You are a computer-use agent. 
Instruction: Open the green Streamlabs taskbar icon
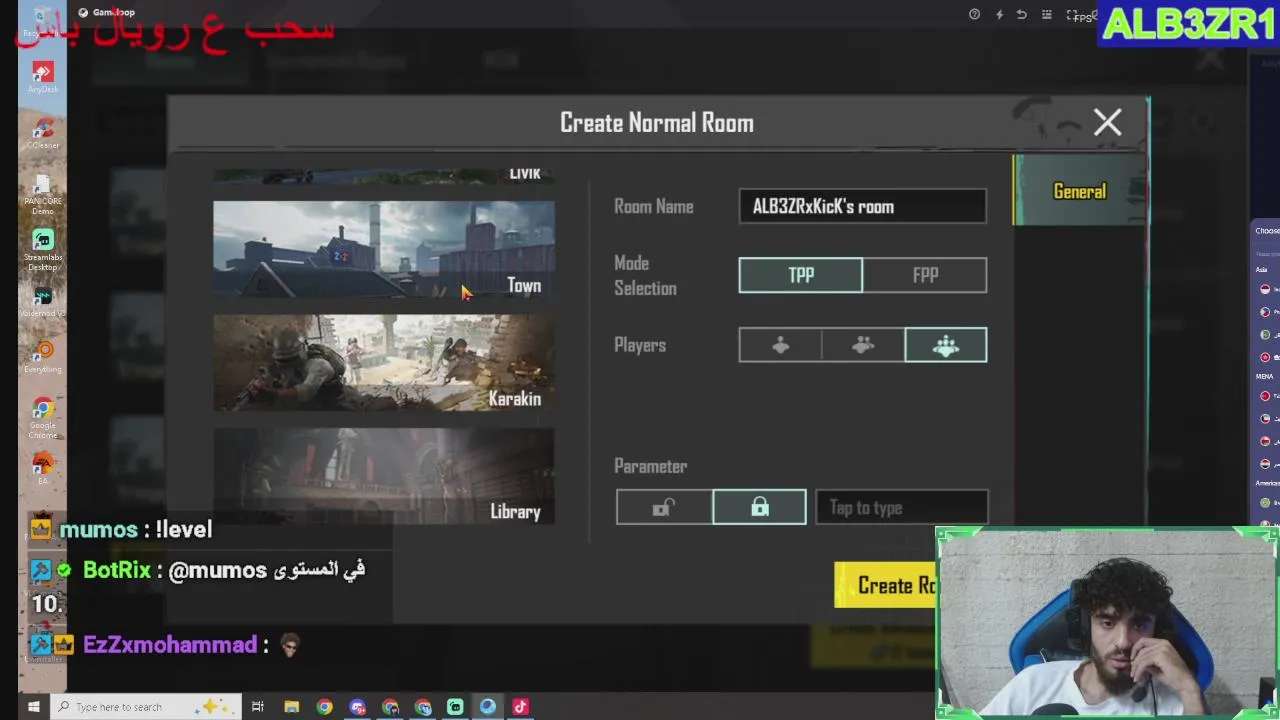pyautogui.click(x=455, y=707)
